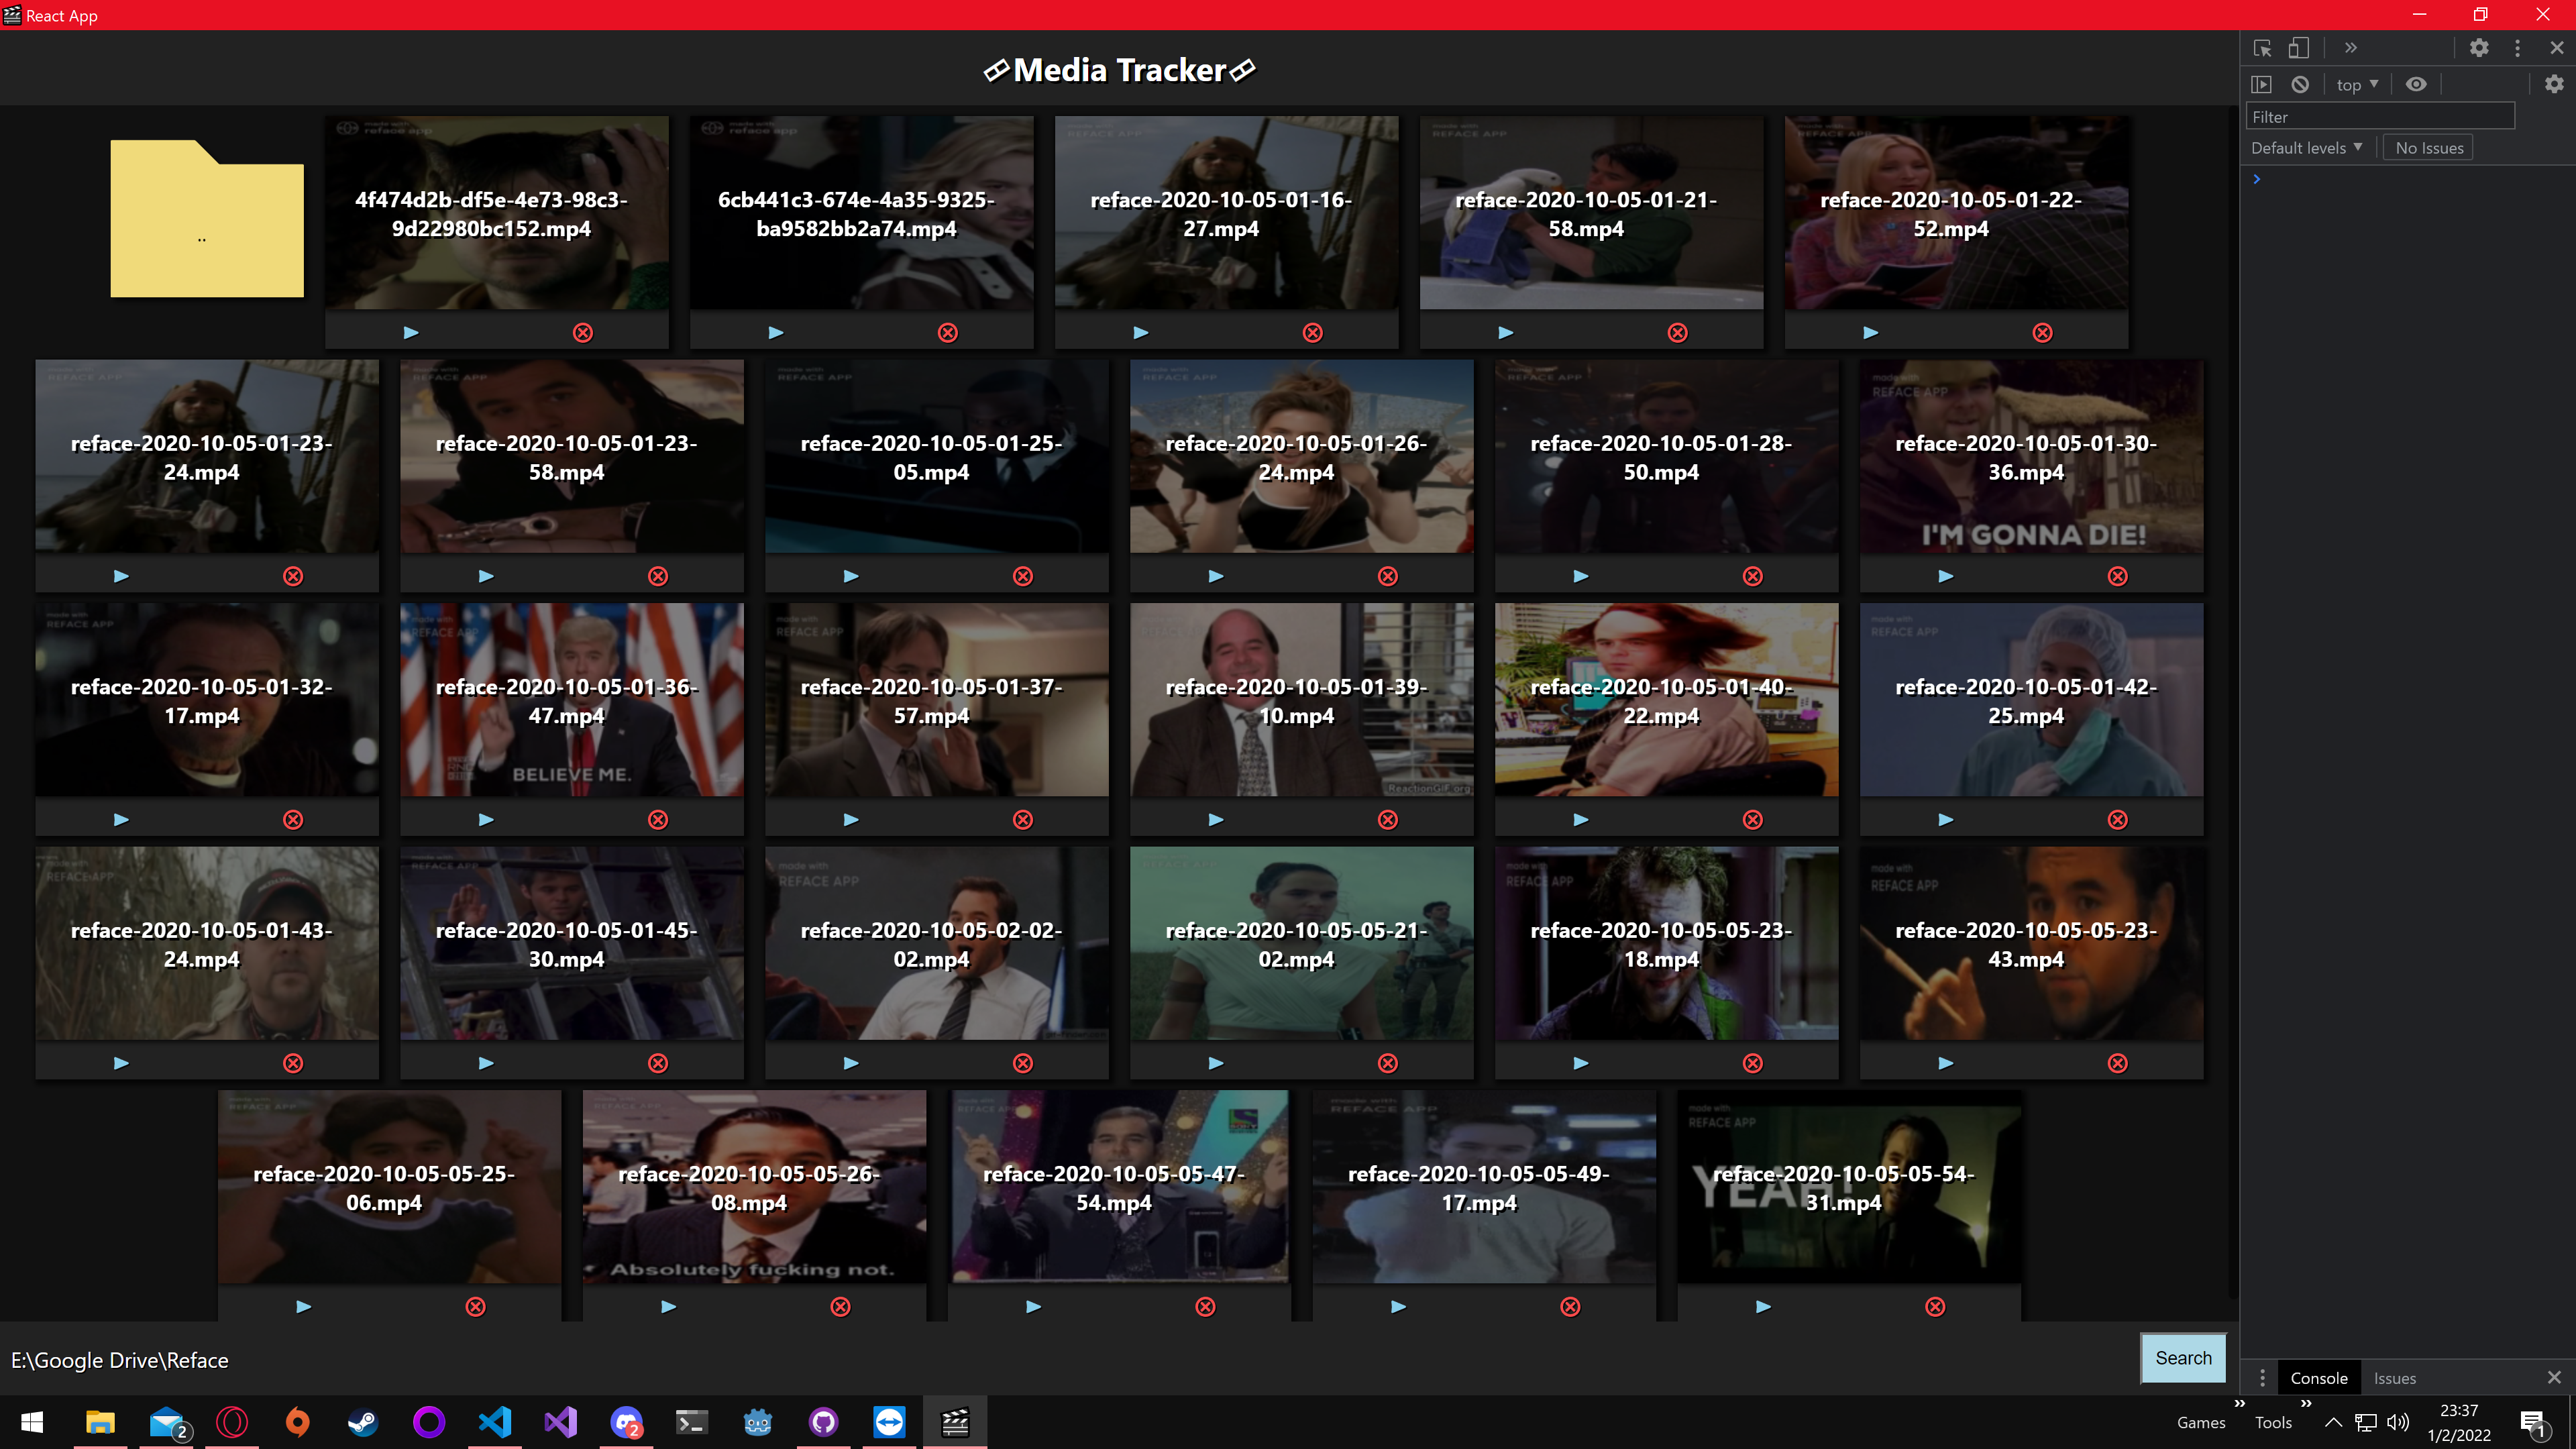This screenshot has height=1449, width=2576.
Task: Open File Explorer from taskbar
Action: pyautogui.click(x=100, y=1421)
